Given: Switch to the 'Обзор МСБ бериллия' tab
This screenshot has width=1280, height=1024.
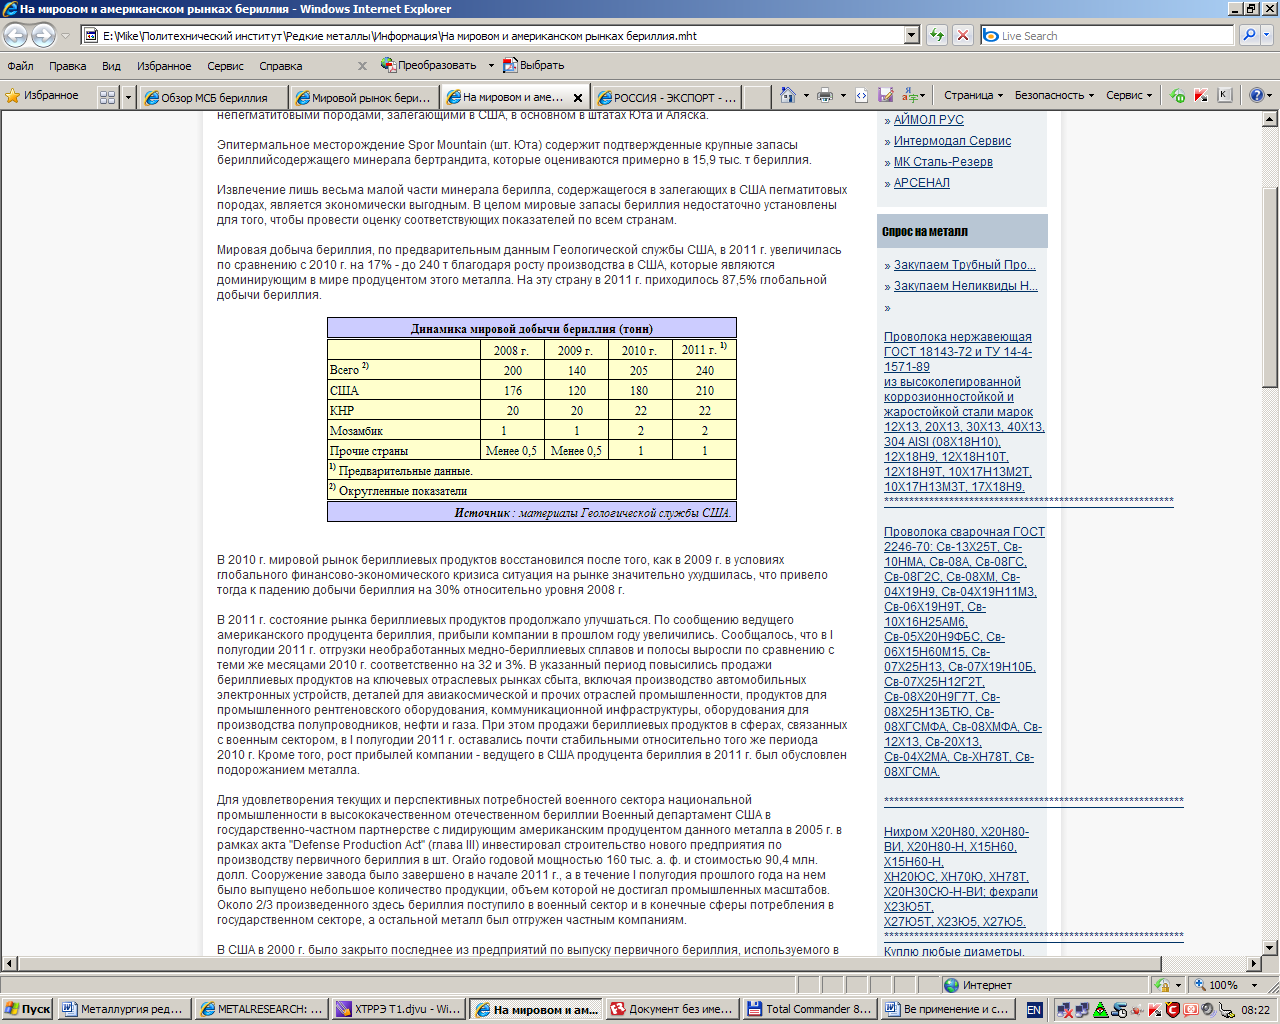Looking at the screenshot, I should (x=214, y=98).
